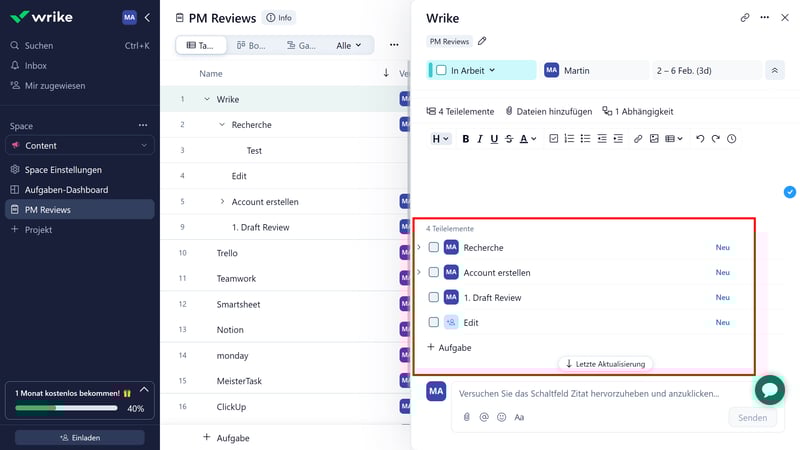Screen dimensions: 800x450
Task: Open the Alle filter dropdown
Action: pyautogui.click(x=349, y=45)
